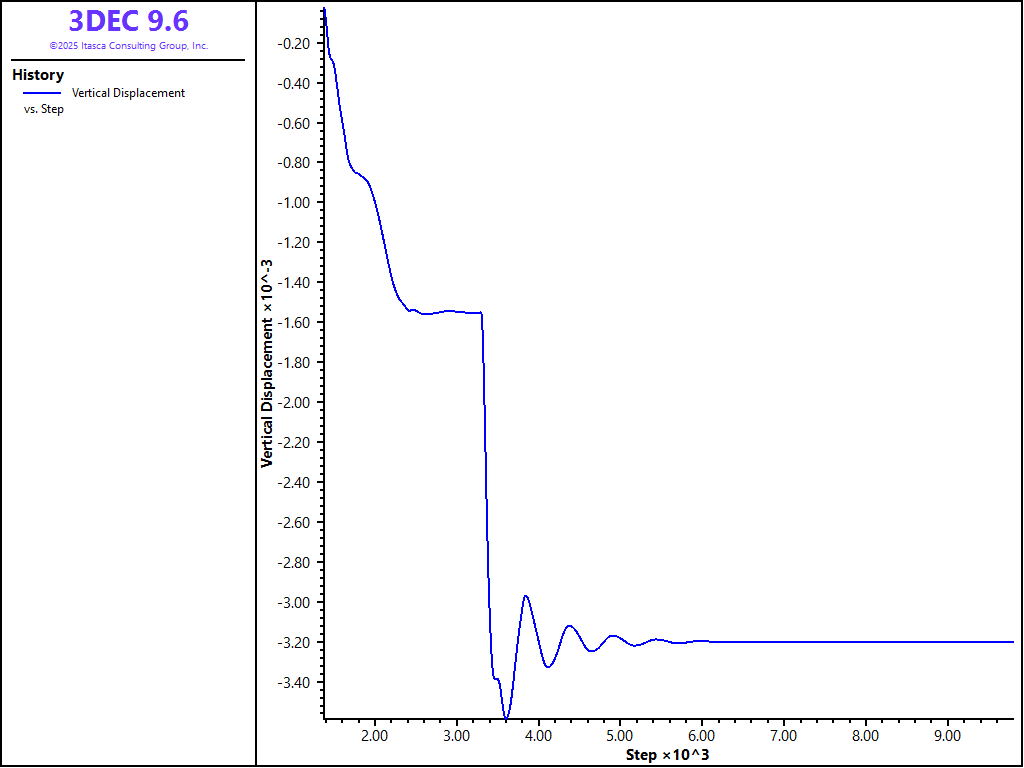Click the 'Step ×10^3' axis title

(x=667, y=754)
